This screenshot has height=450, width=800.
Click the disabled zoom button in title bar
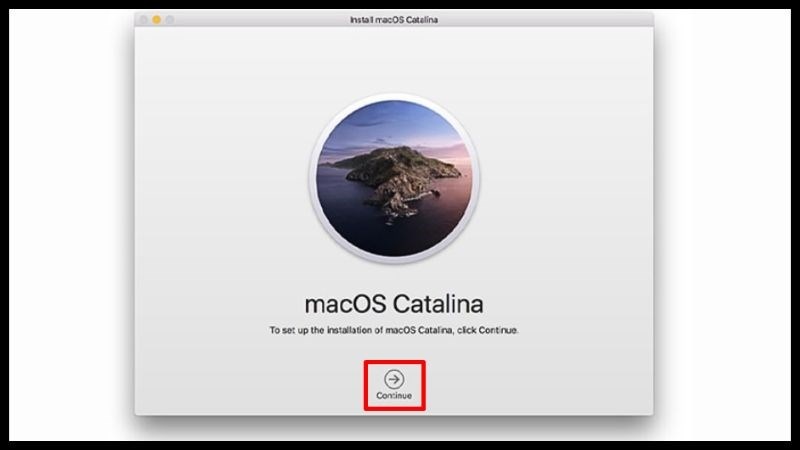click(x=170, y=19)
